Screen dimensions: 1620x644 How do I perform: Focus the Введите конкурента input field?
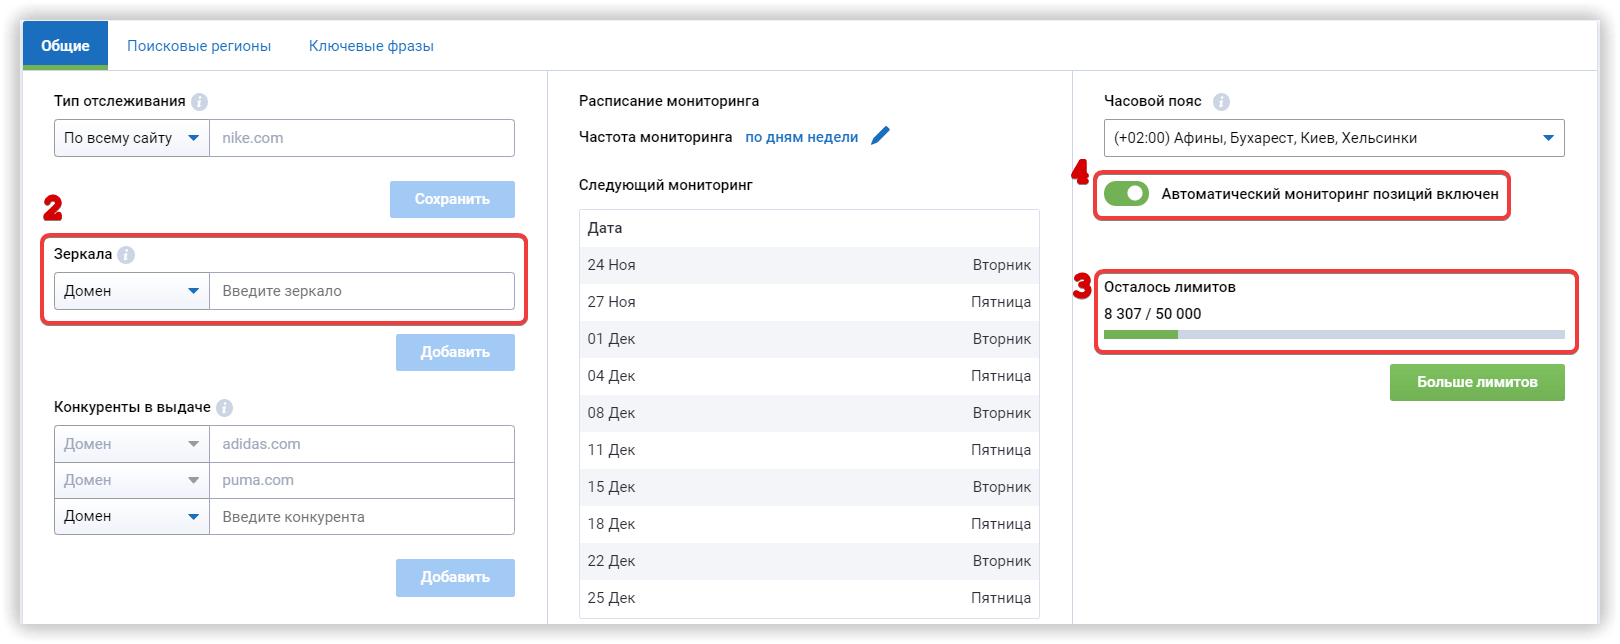tap(362, 516)
